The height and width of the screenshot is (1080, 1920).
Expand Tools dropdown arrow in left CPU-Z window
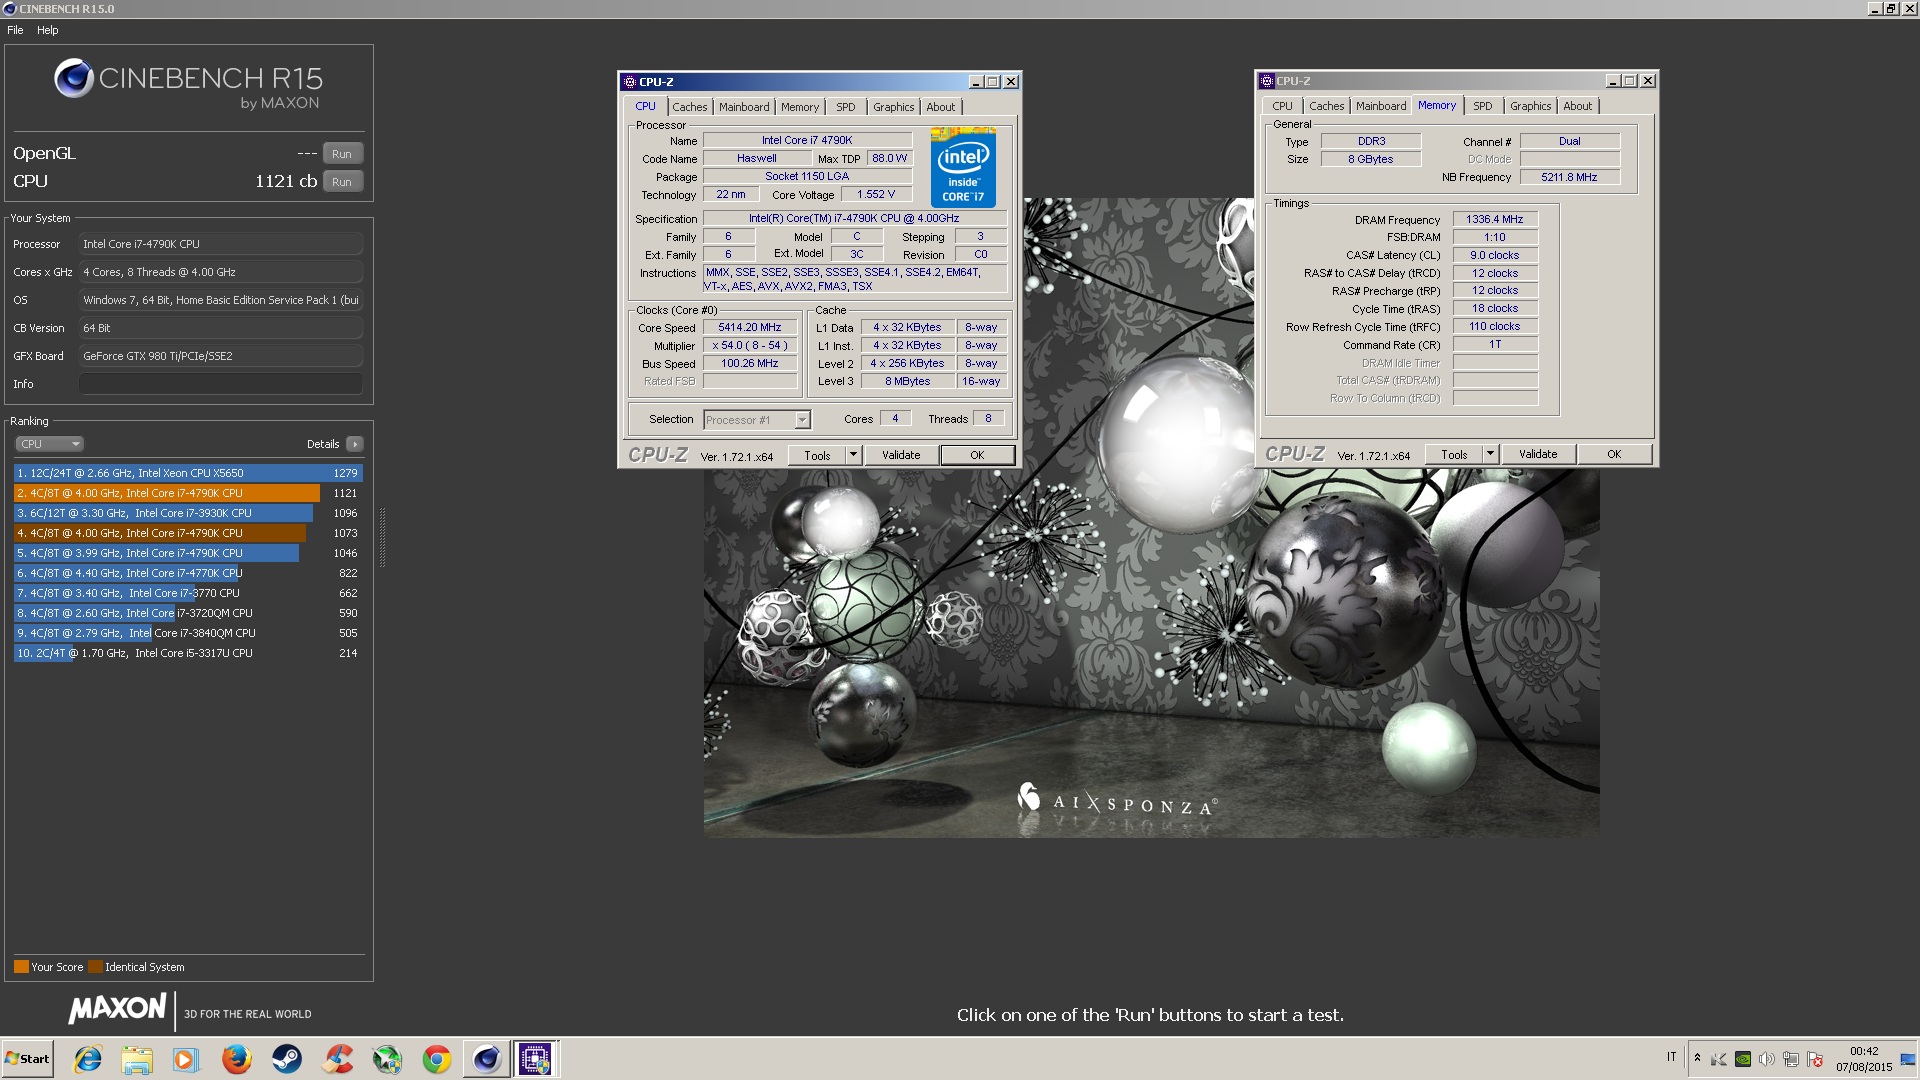[x=853, y=455]
